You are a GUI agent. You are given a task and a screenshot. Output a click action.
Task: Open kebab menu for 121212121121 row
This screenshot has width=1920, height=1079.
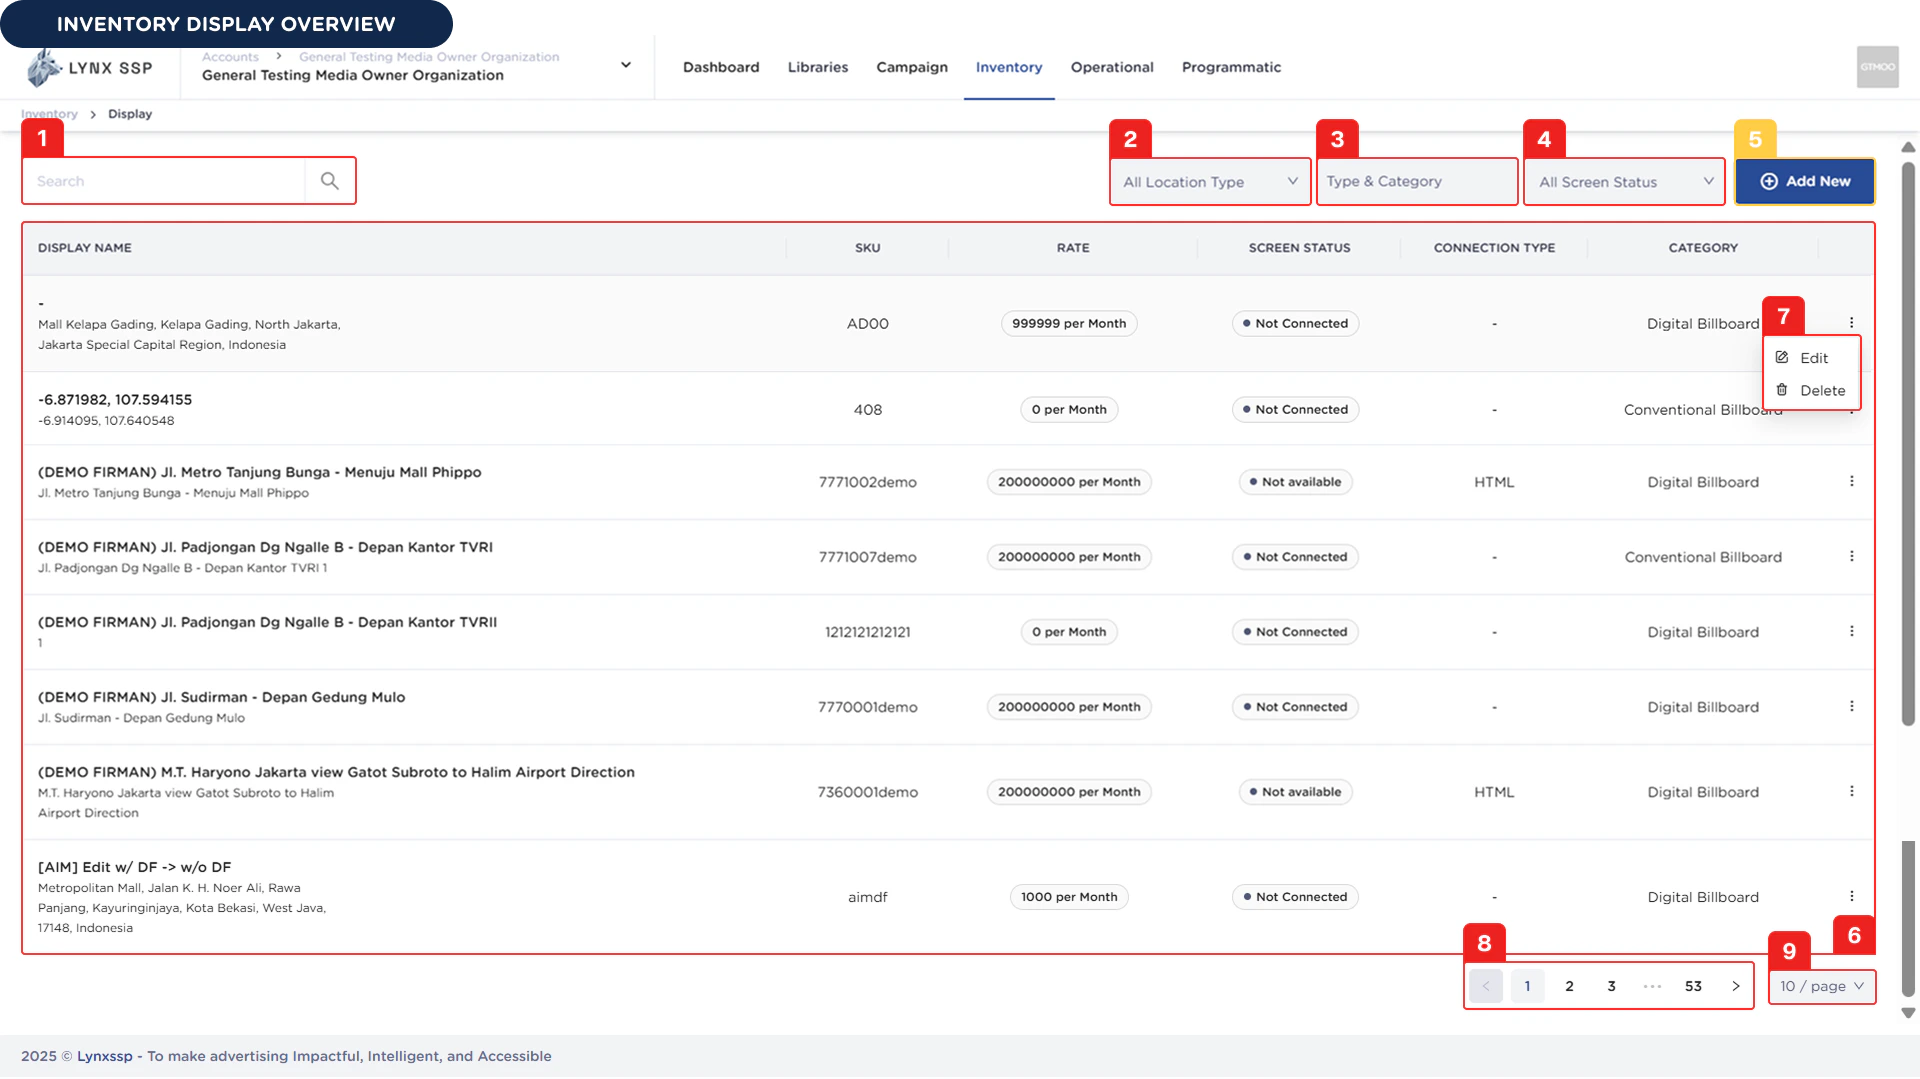pos(1851,631)
